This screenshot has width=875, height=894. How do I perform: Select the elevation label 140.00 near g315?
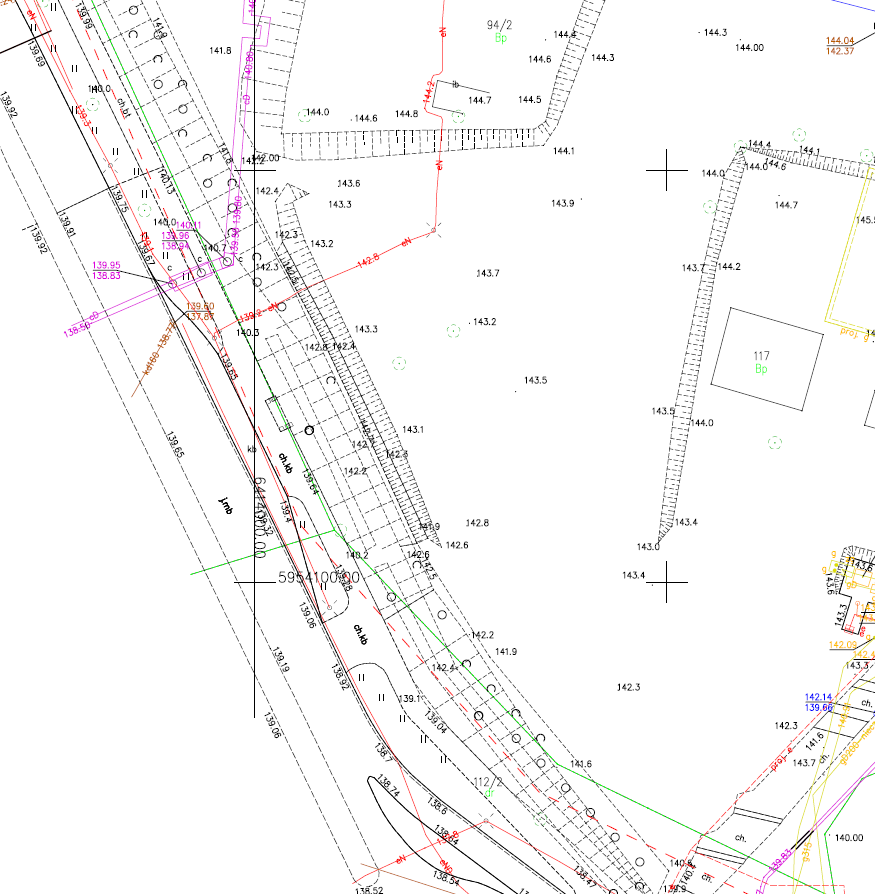849,838
